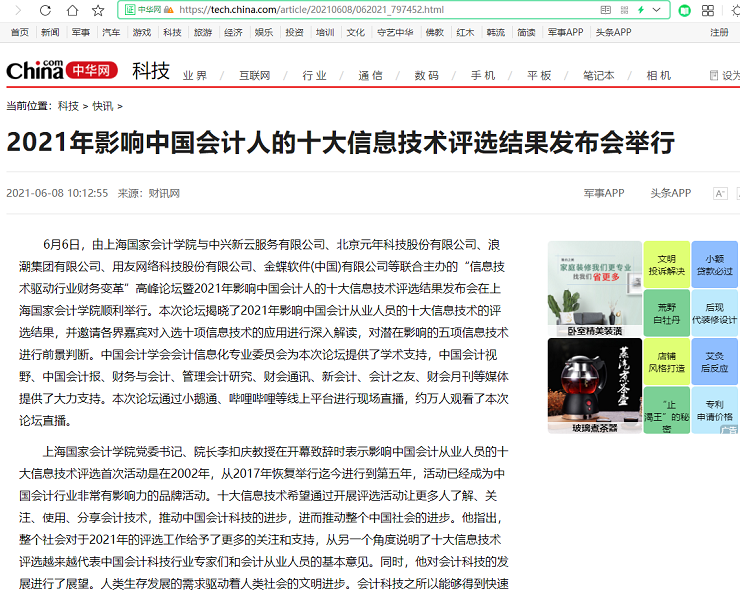Click the 小额贷款必过 ad tile
The width and height of the screenshot is (740, 591).
(x=714, y=264)
